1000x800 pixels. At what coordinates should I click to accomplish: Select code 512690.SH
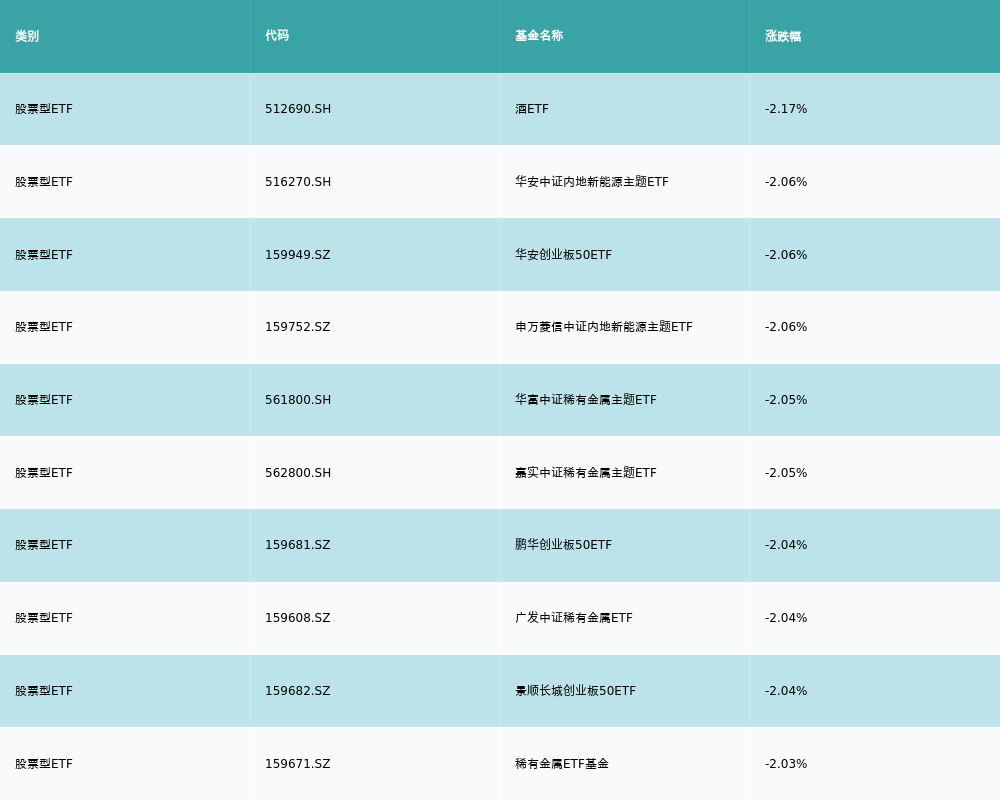[298, 109]
